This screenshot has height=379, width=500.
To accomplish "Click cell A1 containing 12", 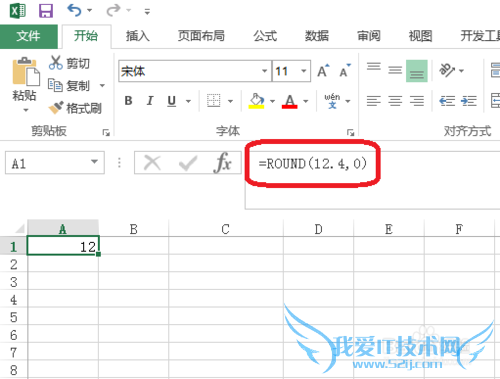I will (x=63, y=246).
